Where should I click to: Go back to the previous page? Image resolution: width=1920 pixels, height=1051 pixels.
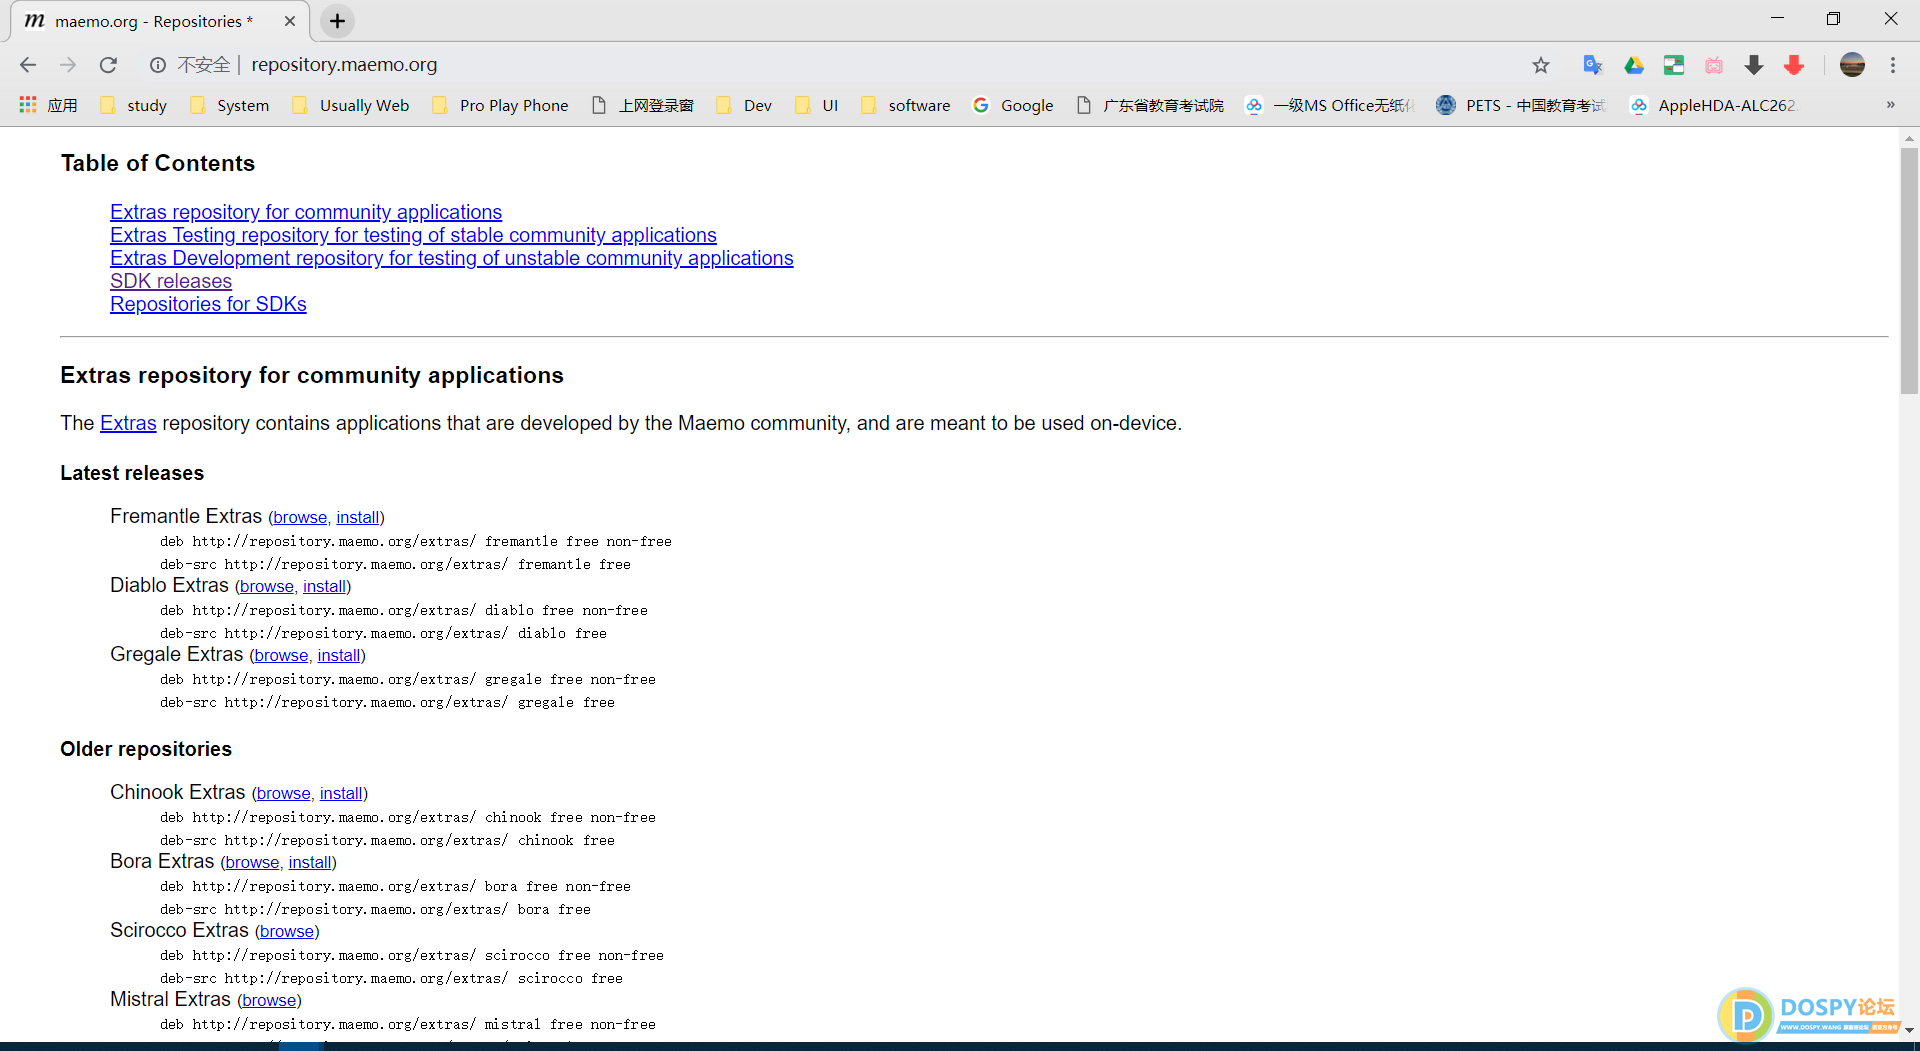pyautogui.click(x=28, y=65)
